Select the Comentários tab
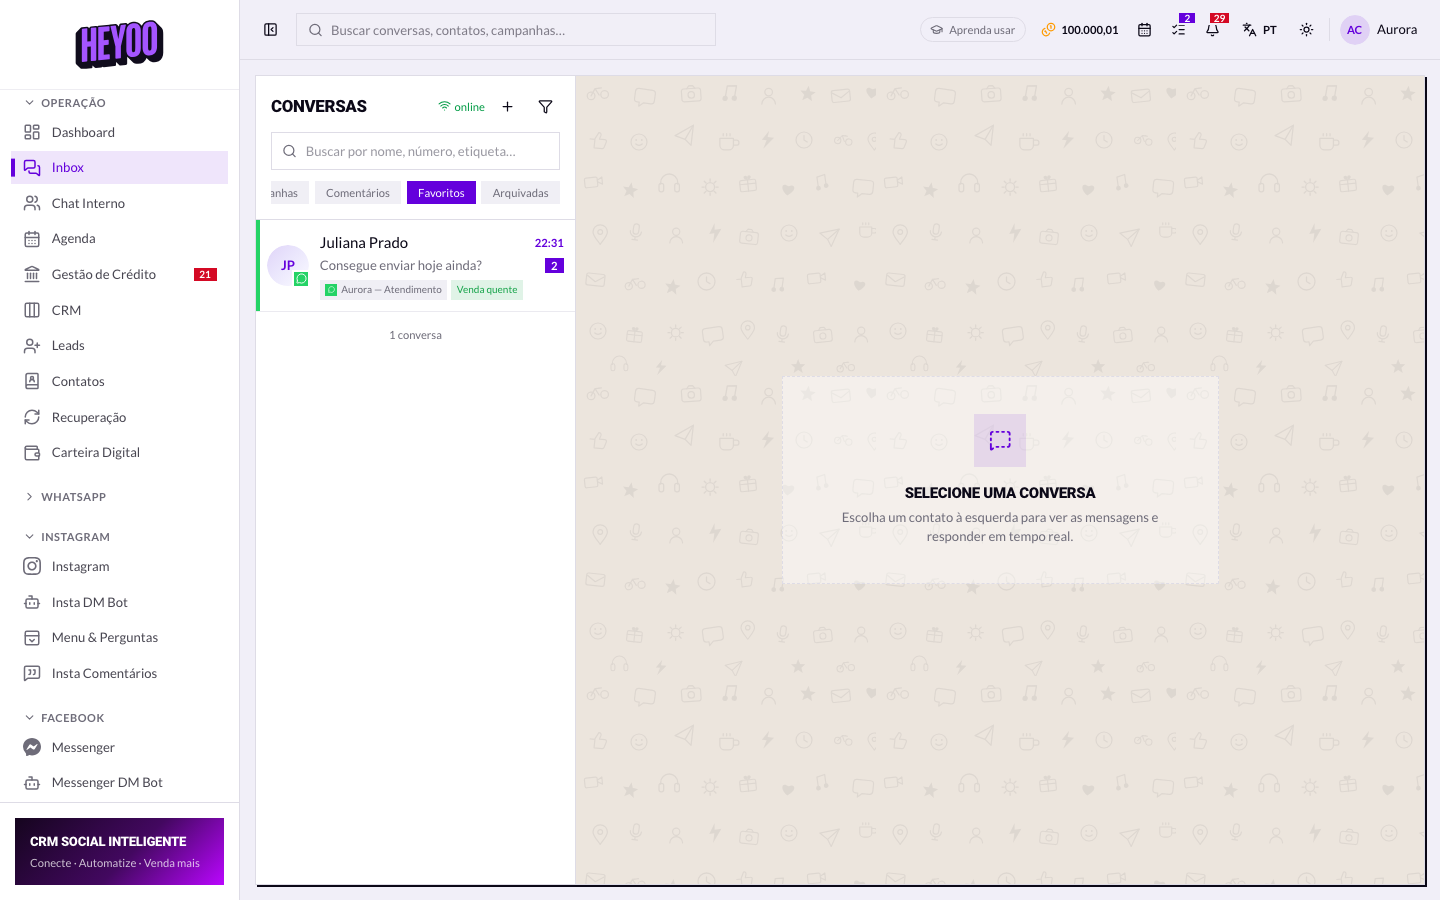The height and width of the screenshot is (900, 1440). 358,193
